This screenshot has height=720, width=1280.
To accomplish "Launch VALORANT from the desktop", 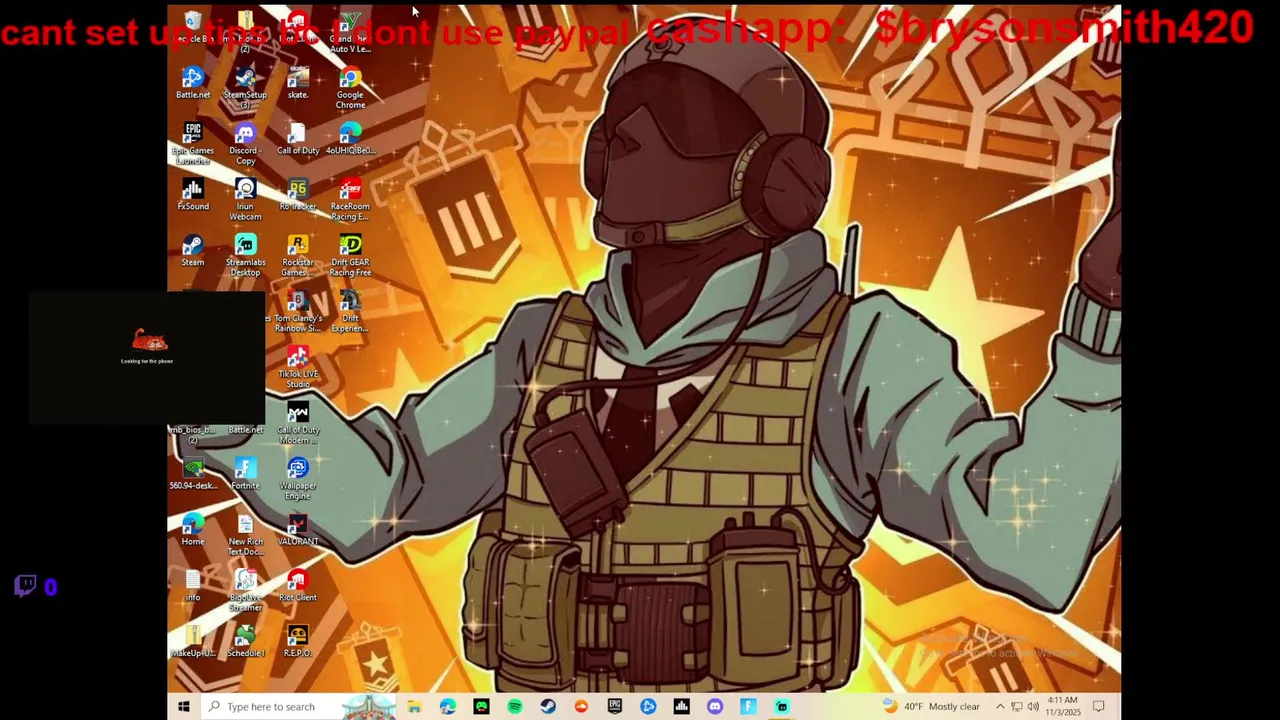I will tap(297, 532).
